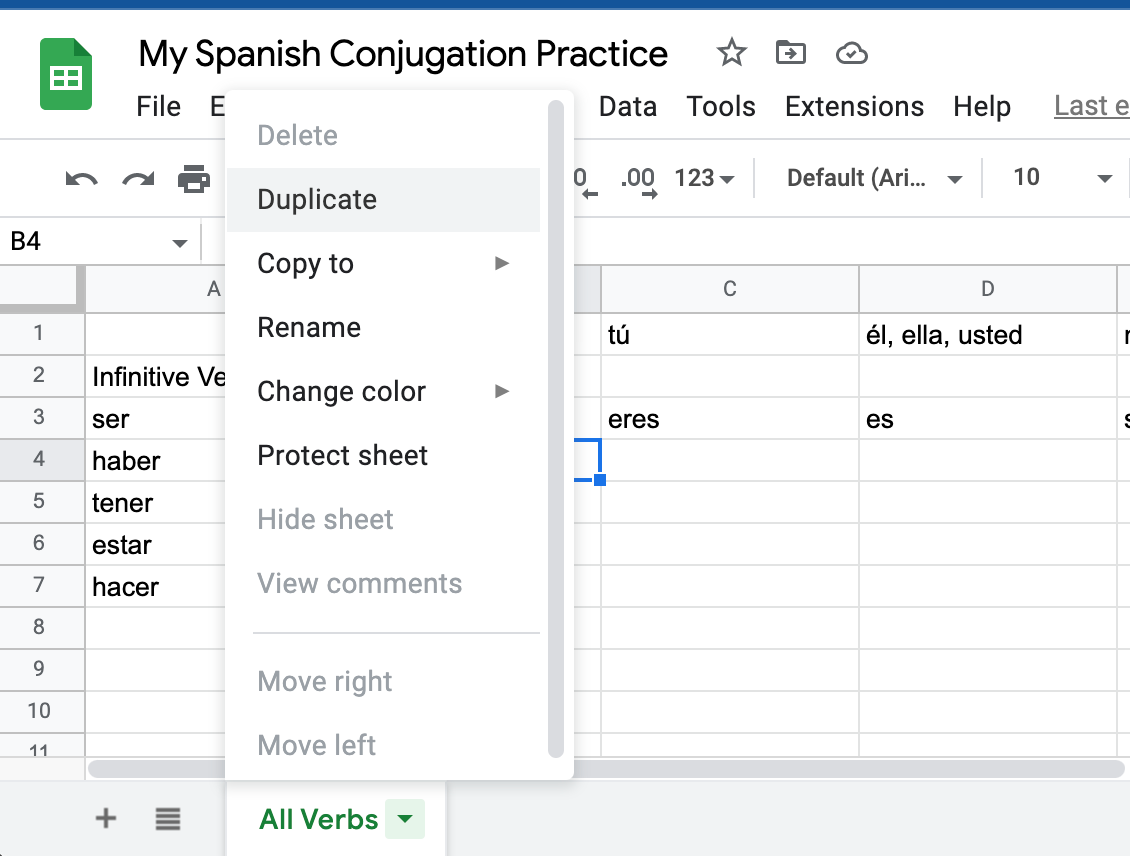The image size is (1130, 856).
Task: Check document save status via cloud icon
Action: click(x=851, y=54)
